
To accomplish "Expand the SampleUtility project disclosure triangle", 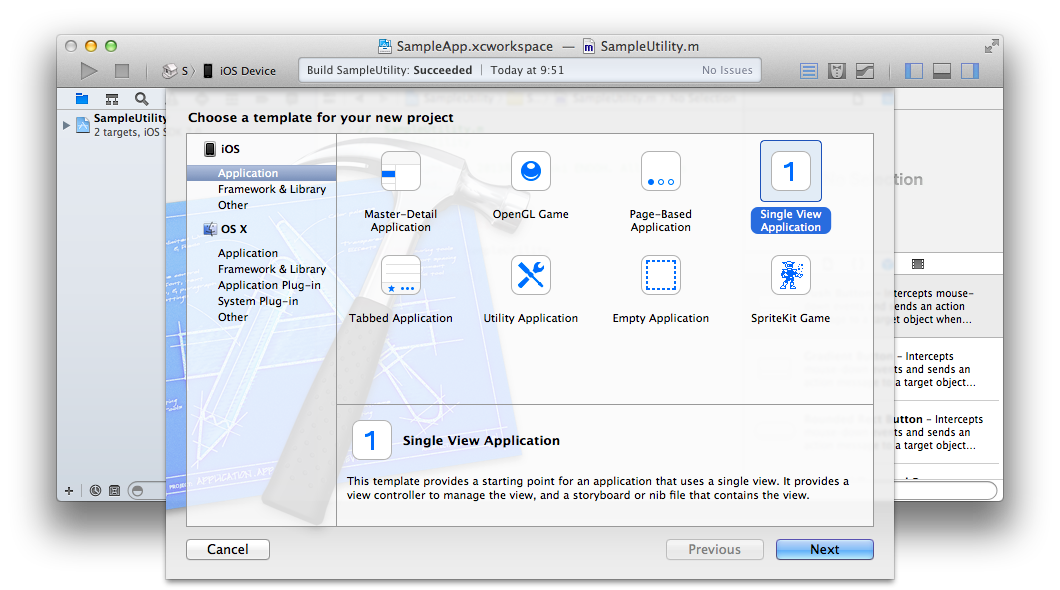I will 67,125.
